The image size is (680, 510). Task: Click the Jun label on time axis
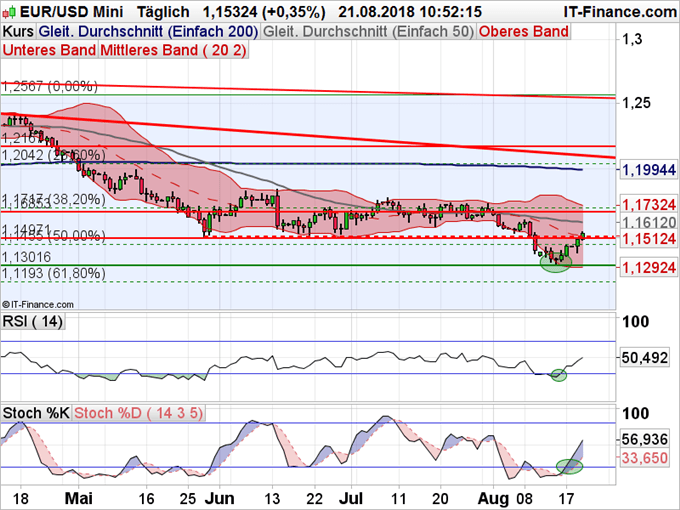pyautogui.click(x=219, y=498)
